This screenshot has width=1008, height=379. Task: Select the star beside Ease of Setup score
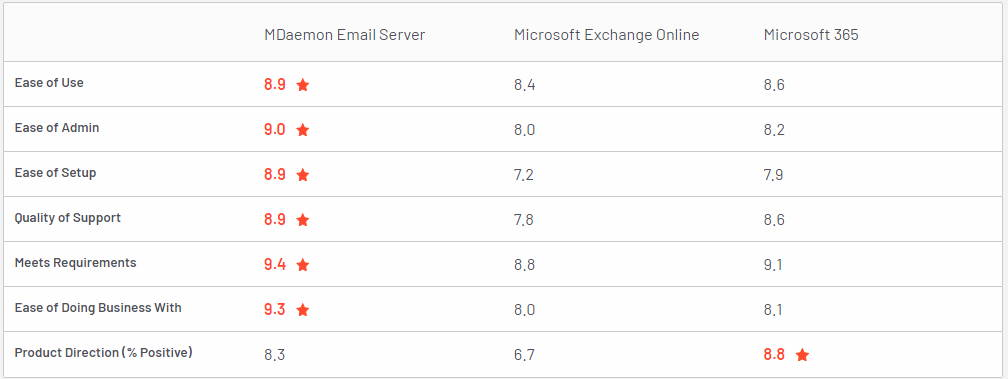point(303,175)
